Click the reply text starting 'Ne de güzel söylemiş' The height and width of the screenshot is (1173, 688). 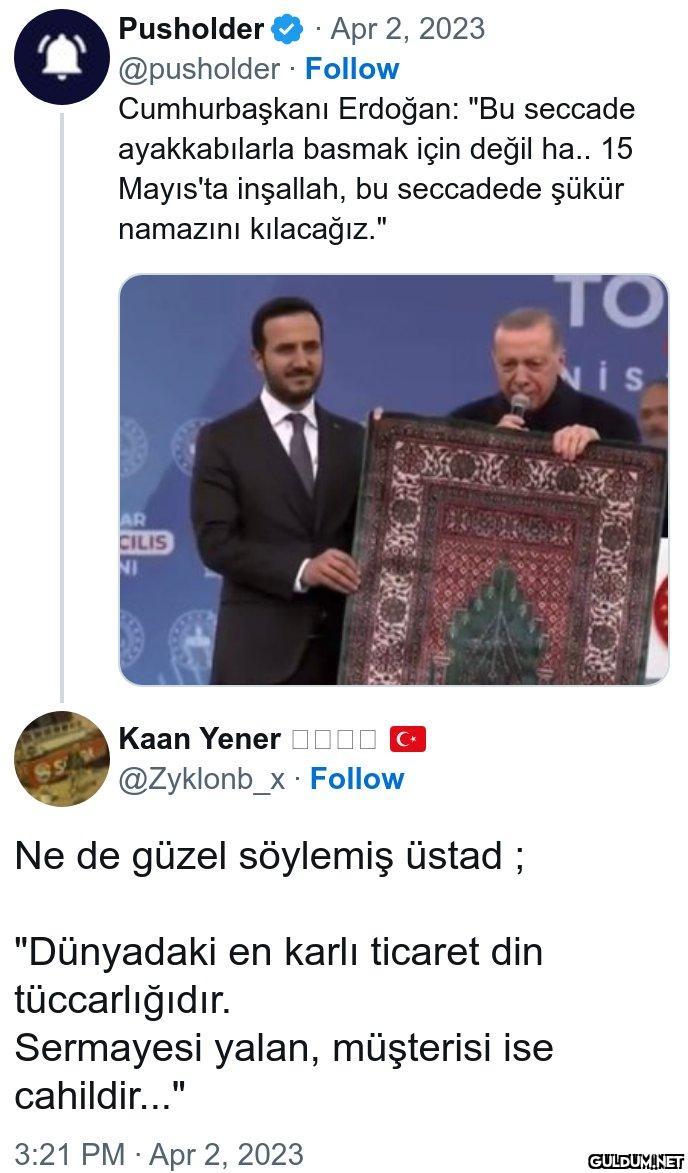[270, 856]
